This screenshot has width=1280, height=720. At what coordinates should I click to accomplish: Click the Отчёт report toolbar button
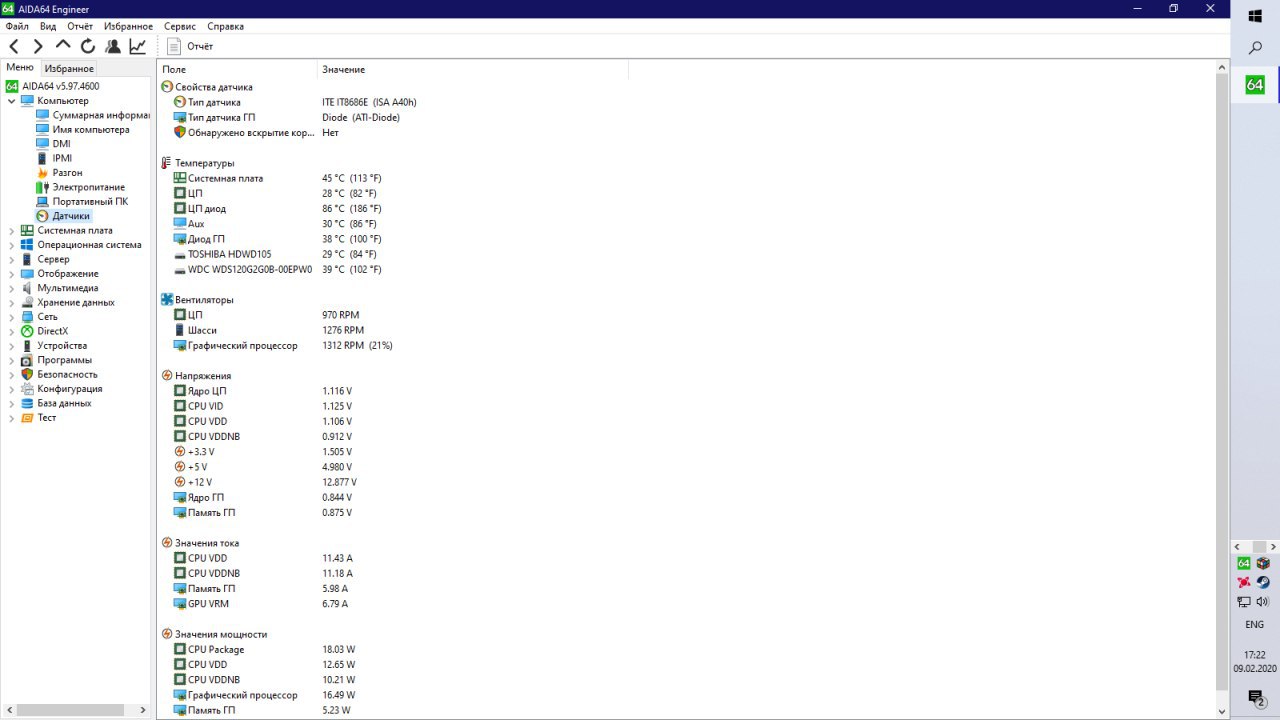click(x=190, y=46)
